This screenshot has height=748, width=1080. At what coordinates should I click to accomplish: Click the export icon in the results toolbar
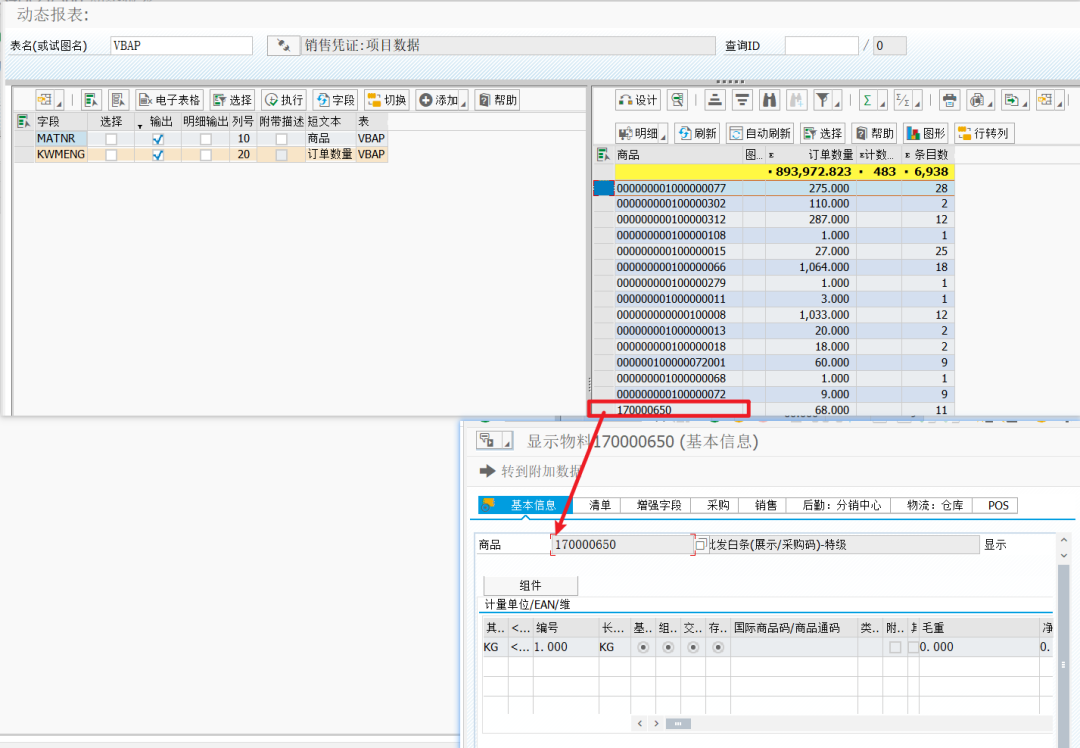pyautogui.click(x=1011, y=101)
